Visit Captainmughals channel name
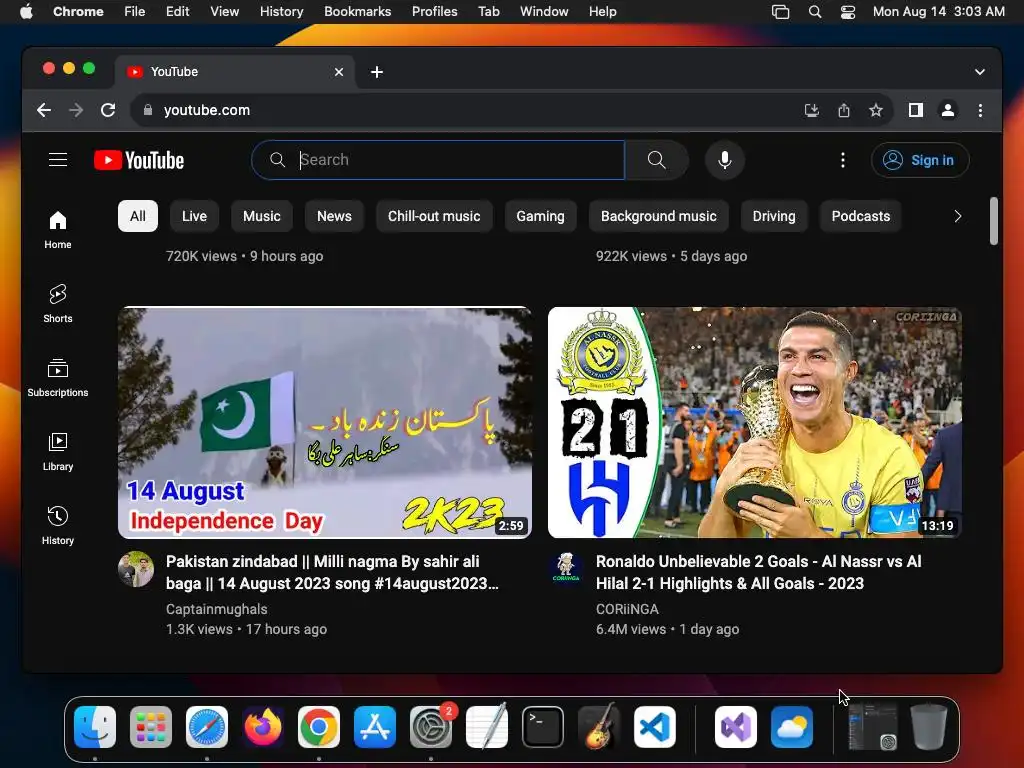 click(217, 609)
